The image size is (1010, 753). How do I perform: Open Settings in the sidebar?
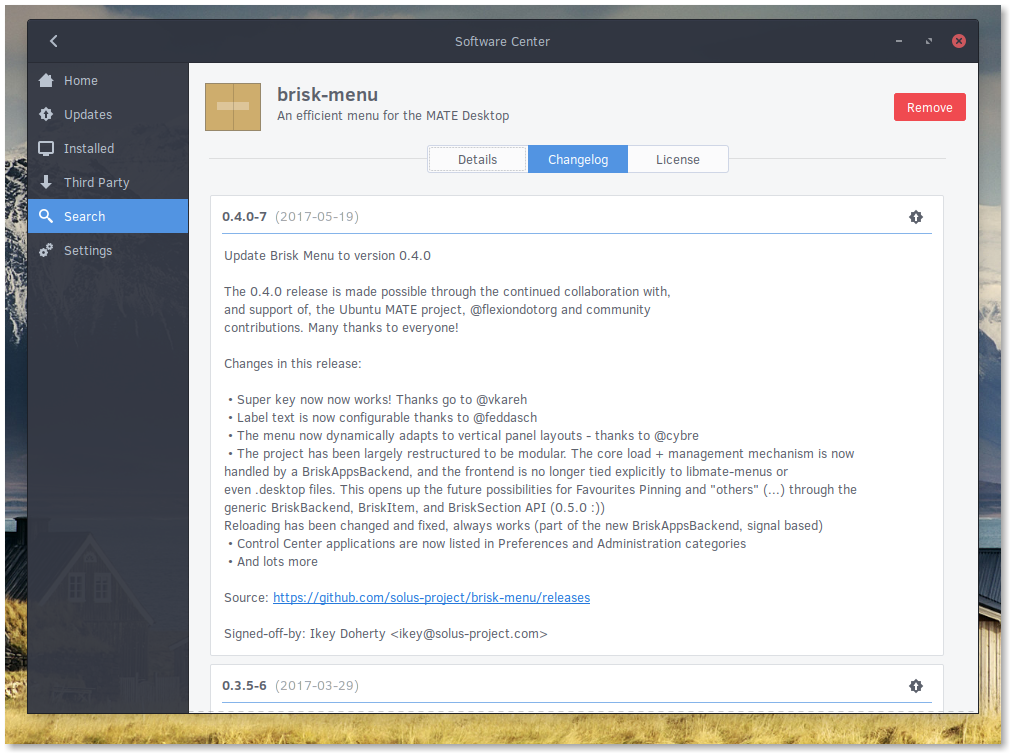click(108, 251)
